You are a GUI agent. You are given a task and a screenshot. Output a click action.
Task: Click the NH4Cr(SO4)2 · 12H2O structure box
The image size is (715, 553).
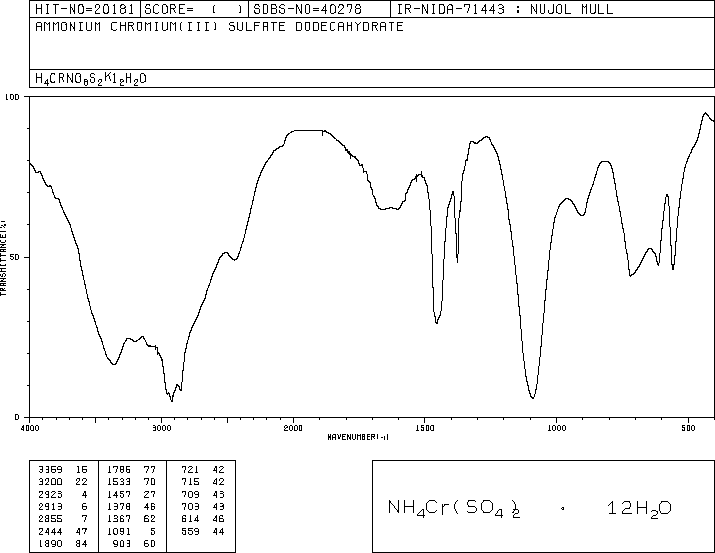point(543,507)
